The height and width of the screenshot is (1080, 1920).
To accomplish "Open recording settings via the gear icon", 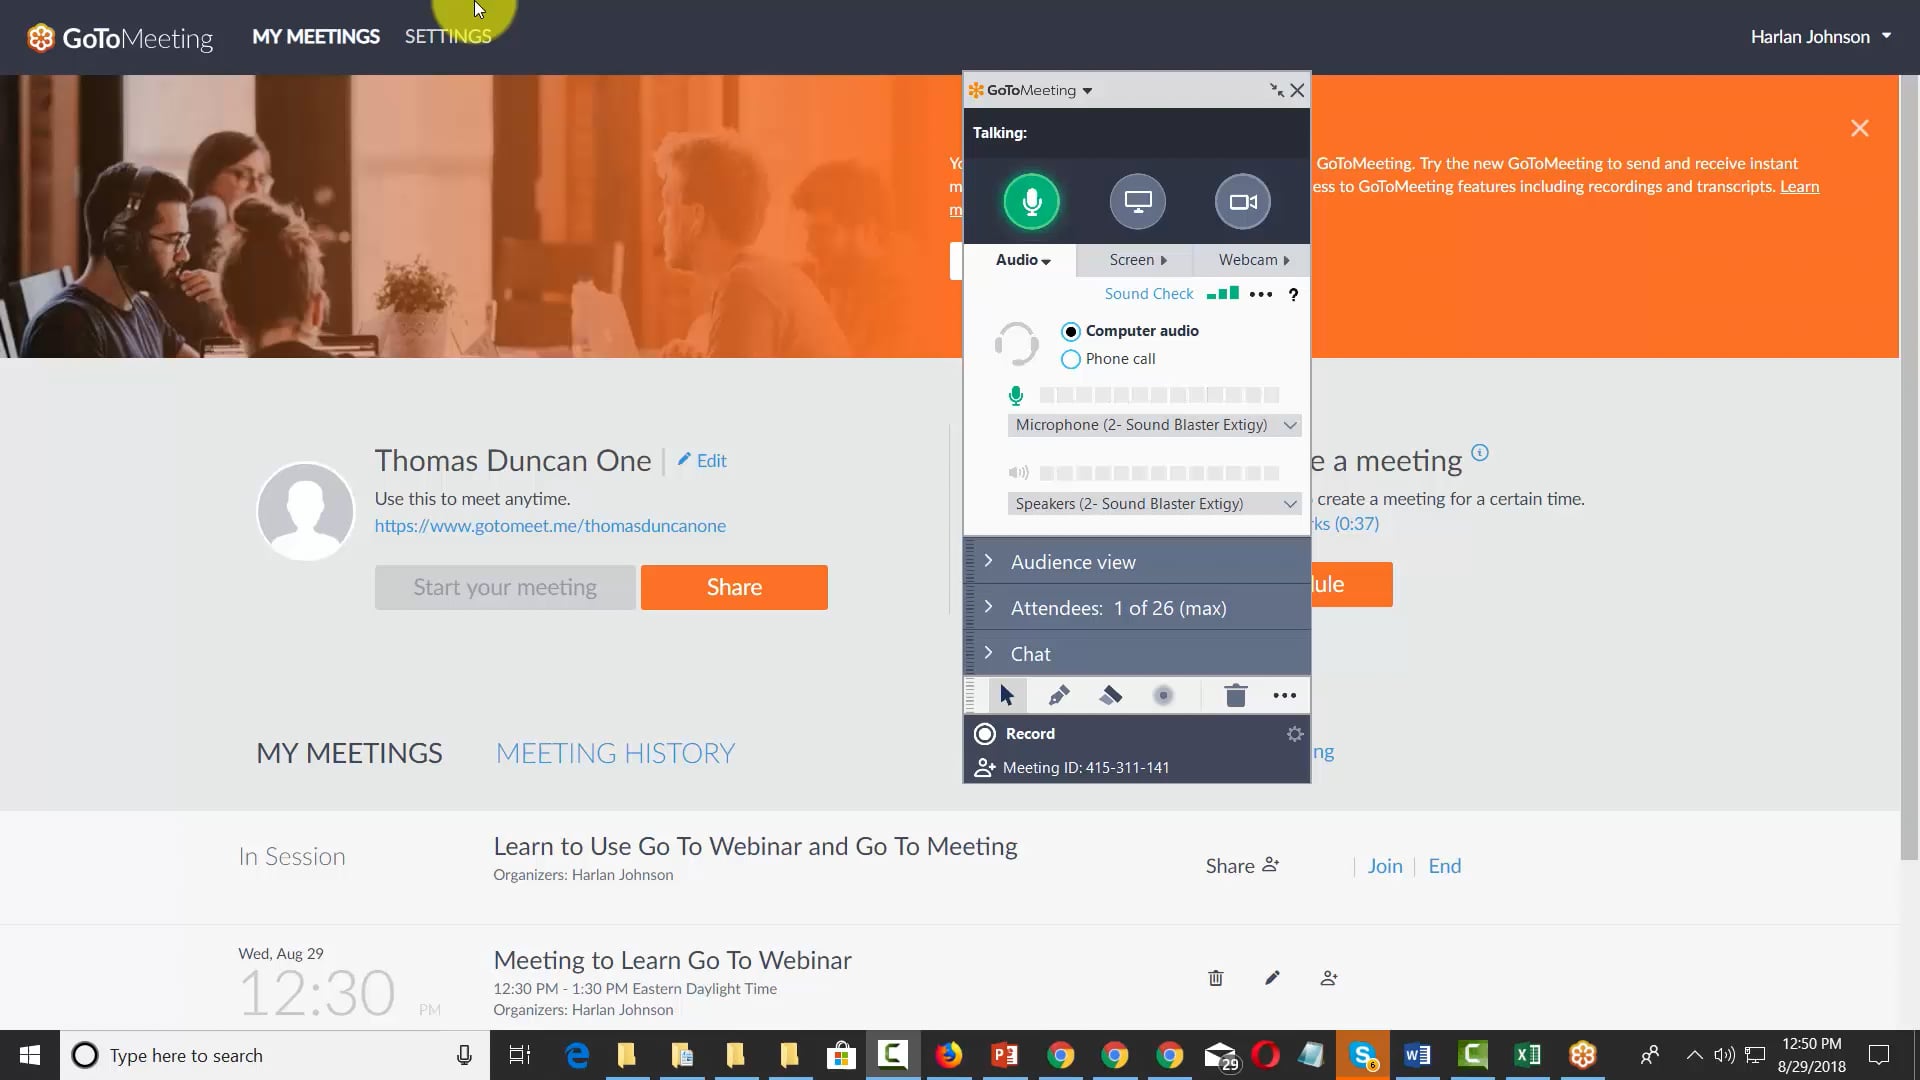I will click(1294, 733).
